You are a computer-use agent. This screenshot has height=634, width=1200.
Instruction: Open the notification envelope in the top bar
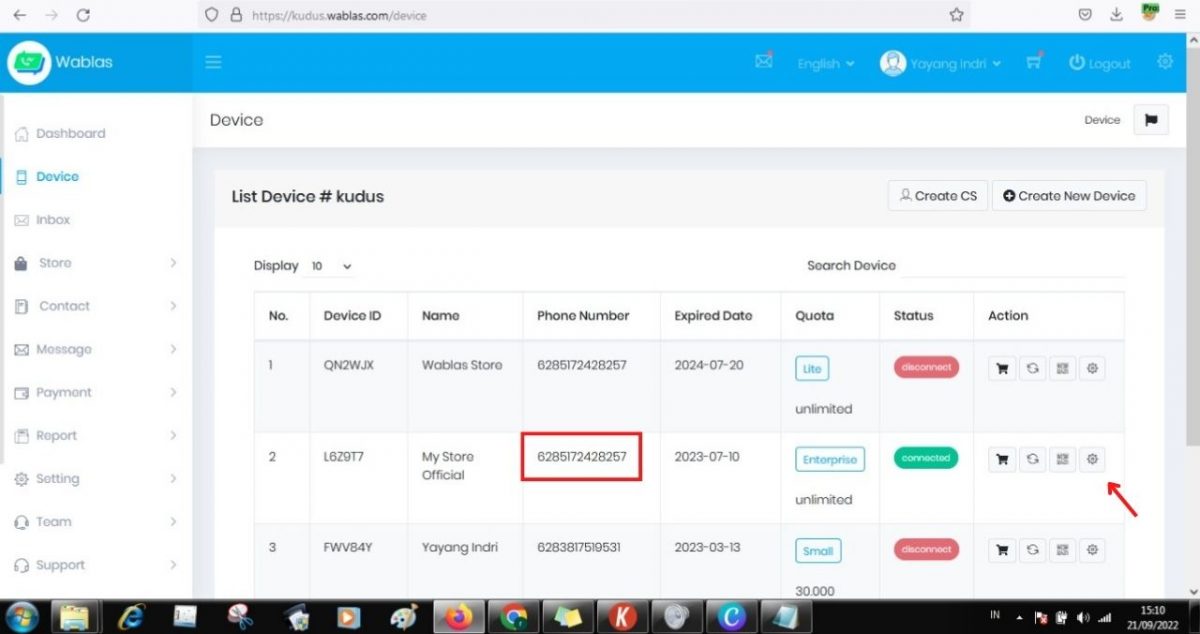[x=763, y=61]
